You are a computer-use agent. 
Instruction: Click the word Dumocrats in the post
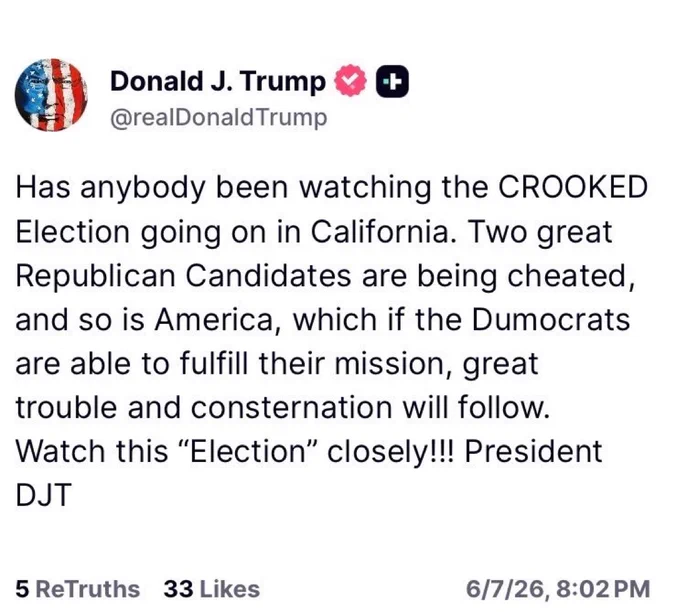point(551,320)
